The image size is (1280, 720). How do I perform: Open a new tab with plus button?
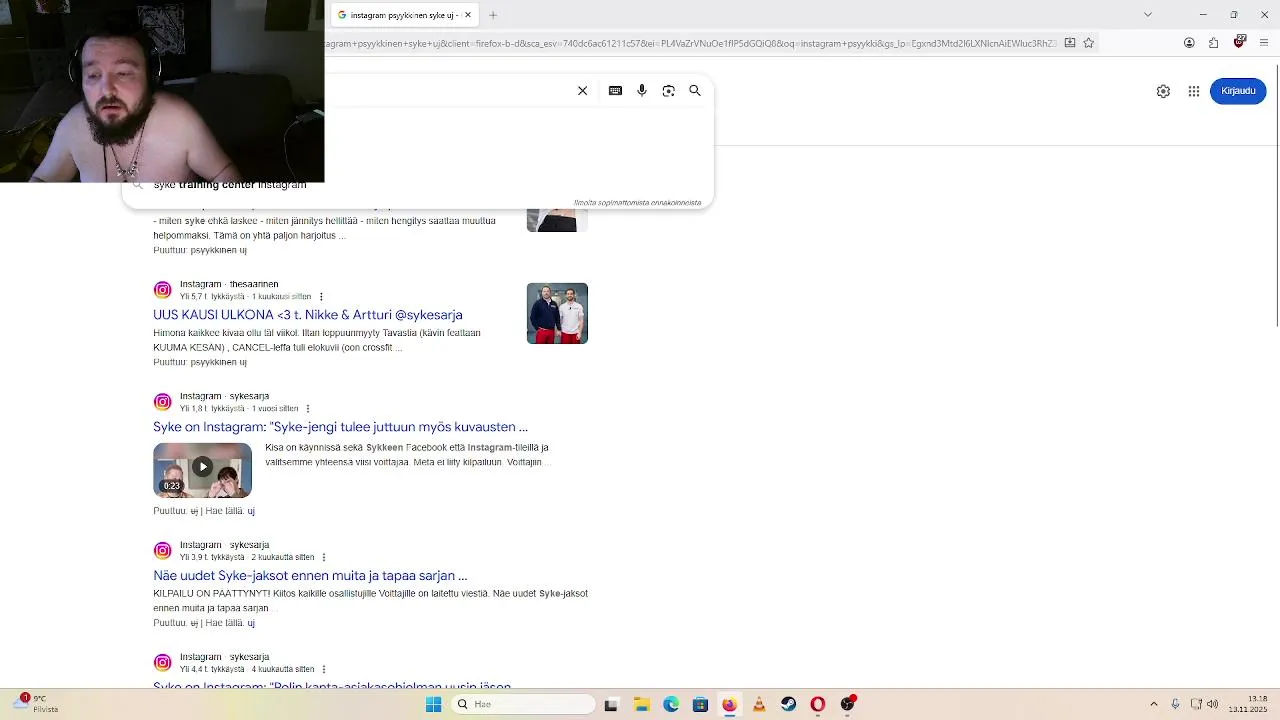493,15
